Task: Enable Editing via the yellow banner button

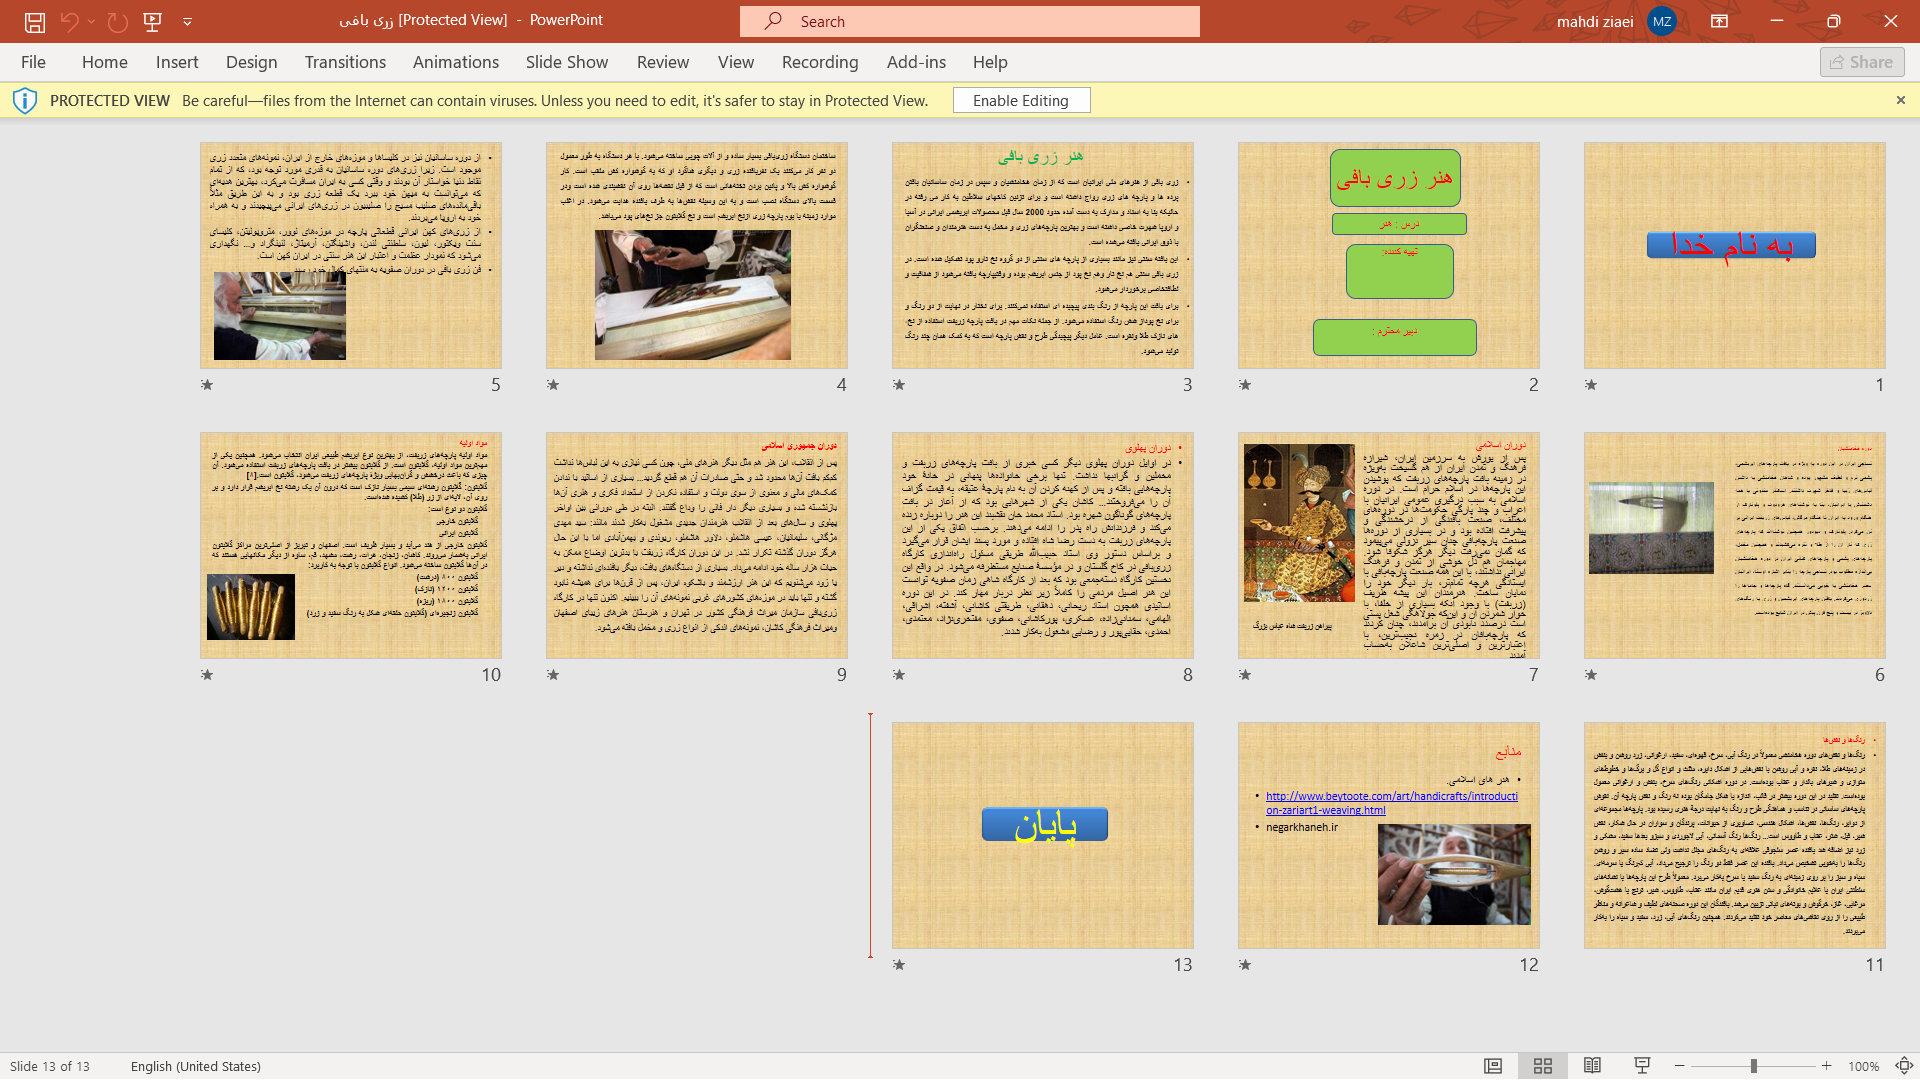Action: point(1021,99)
